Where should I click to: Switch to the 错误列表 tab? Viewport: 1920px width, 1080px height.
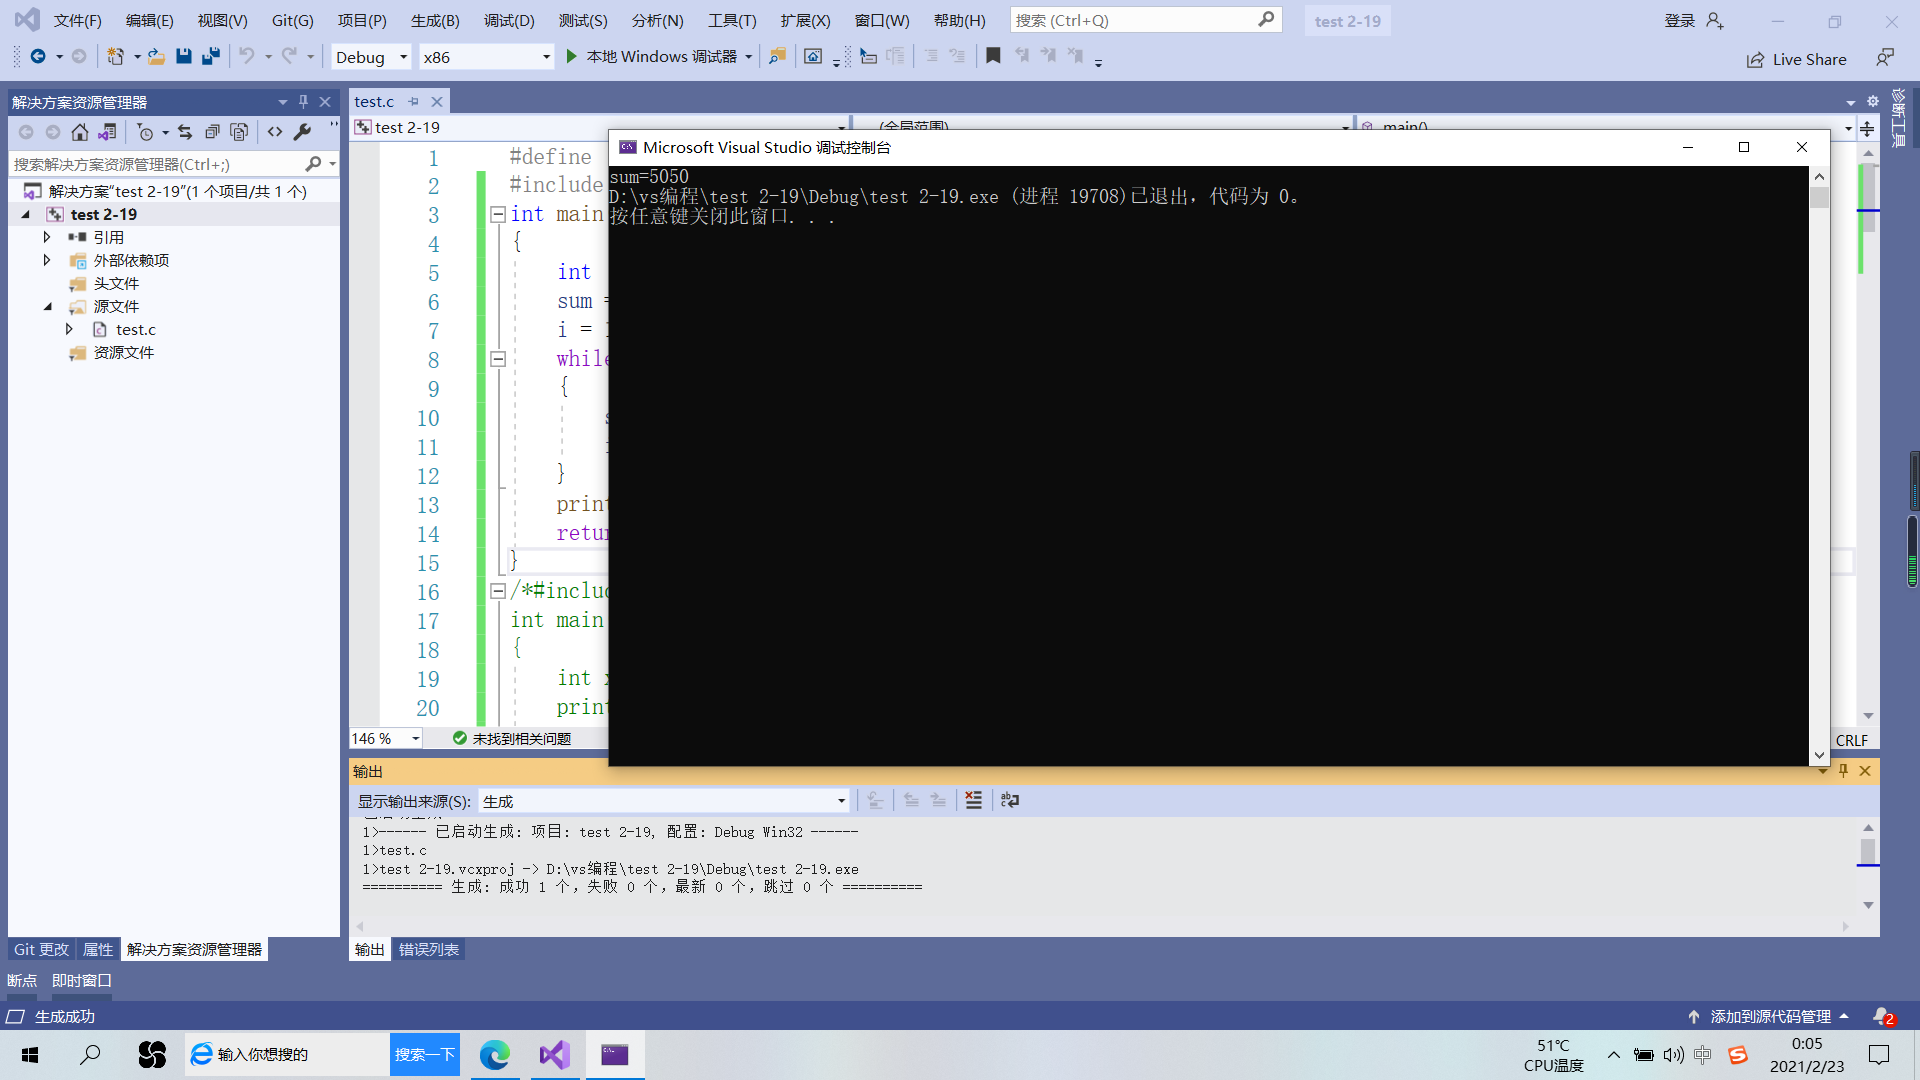pos(428,949)
